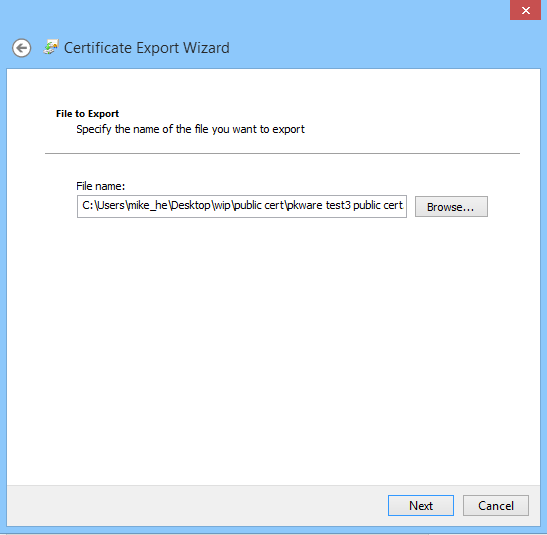
Task: Place cursor on "mike_he" in the file path
Action: tap(148, 205)
